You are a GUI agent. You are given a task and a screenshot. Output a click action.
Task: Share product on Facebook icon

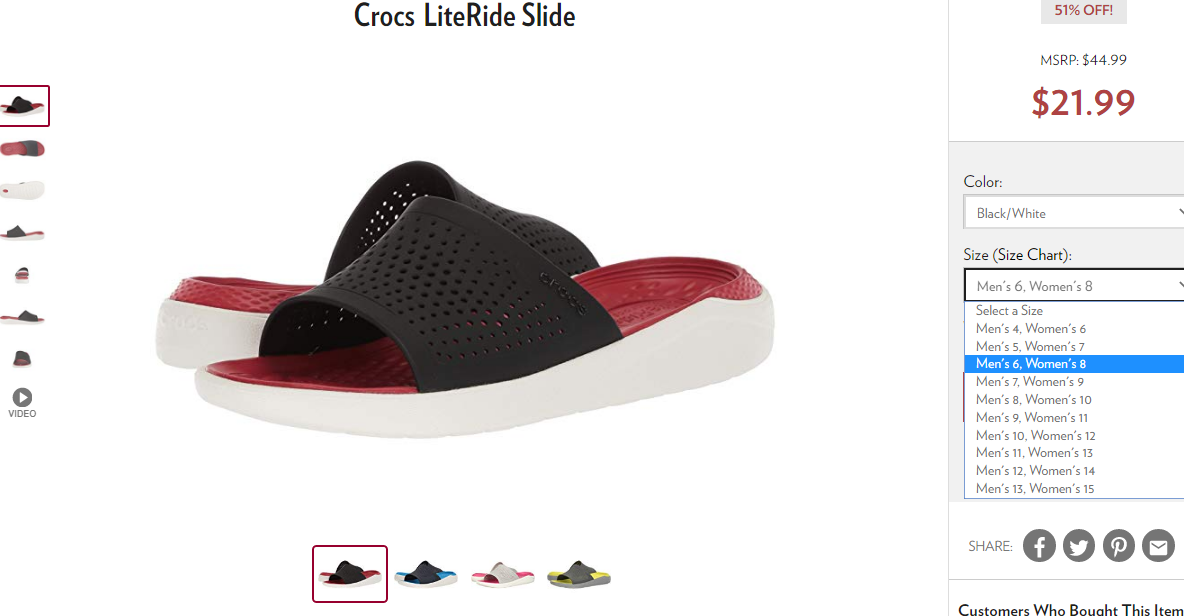(x=1039, y=546)
